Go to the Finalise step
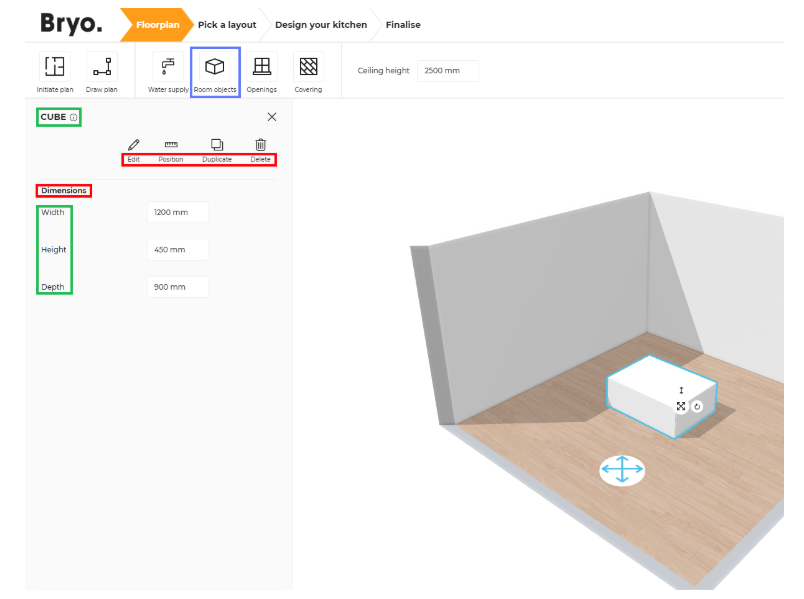This screenshot has width=804, height=599. [403, 25]
